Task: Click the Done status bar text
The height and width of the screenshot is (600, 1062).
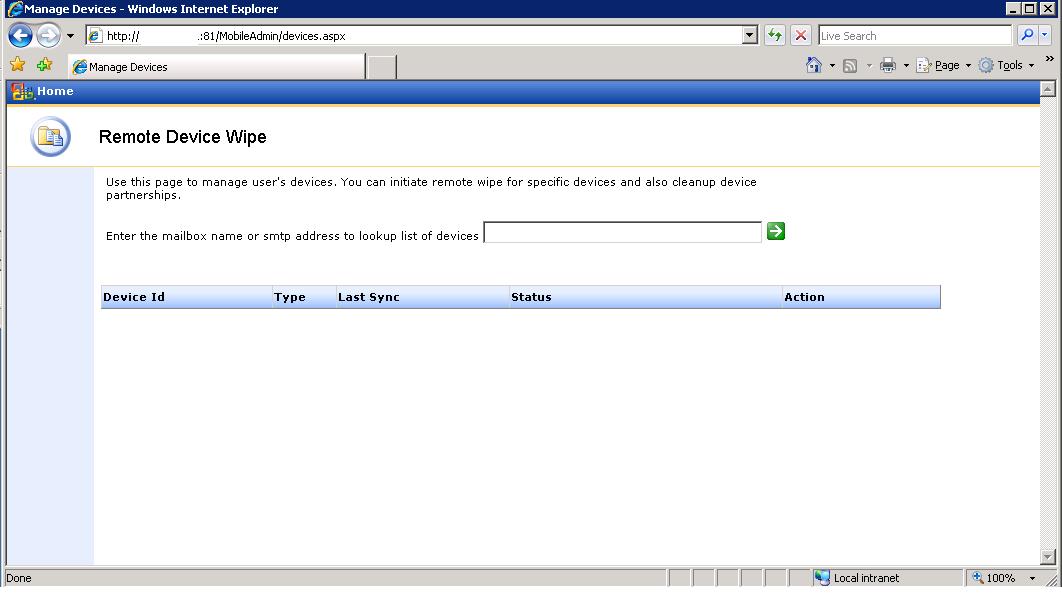Action: (19, 578)
